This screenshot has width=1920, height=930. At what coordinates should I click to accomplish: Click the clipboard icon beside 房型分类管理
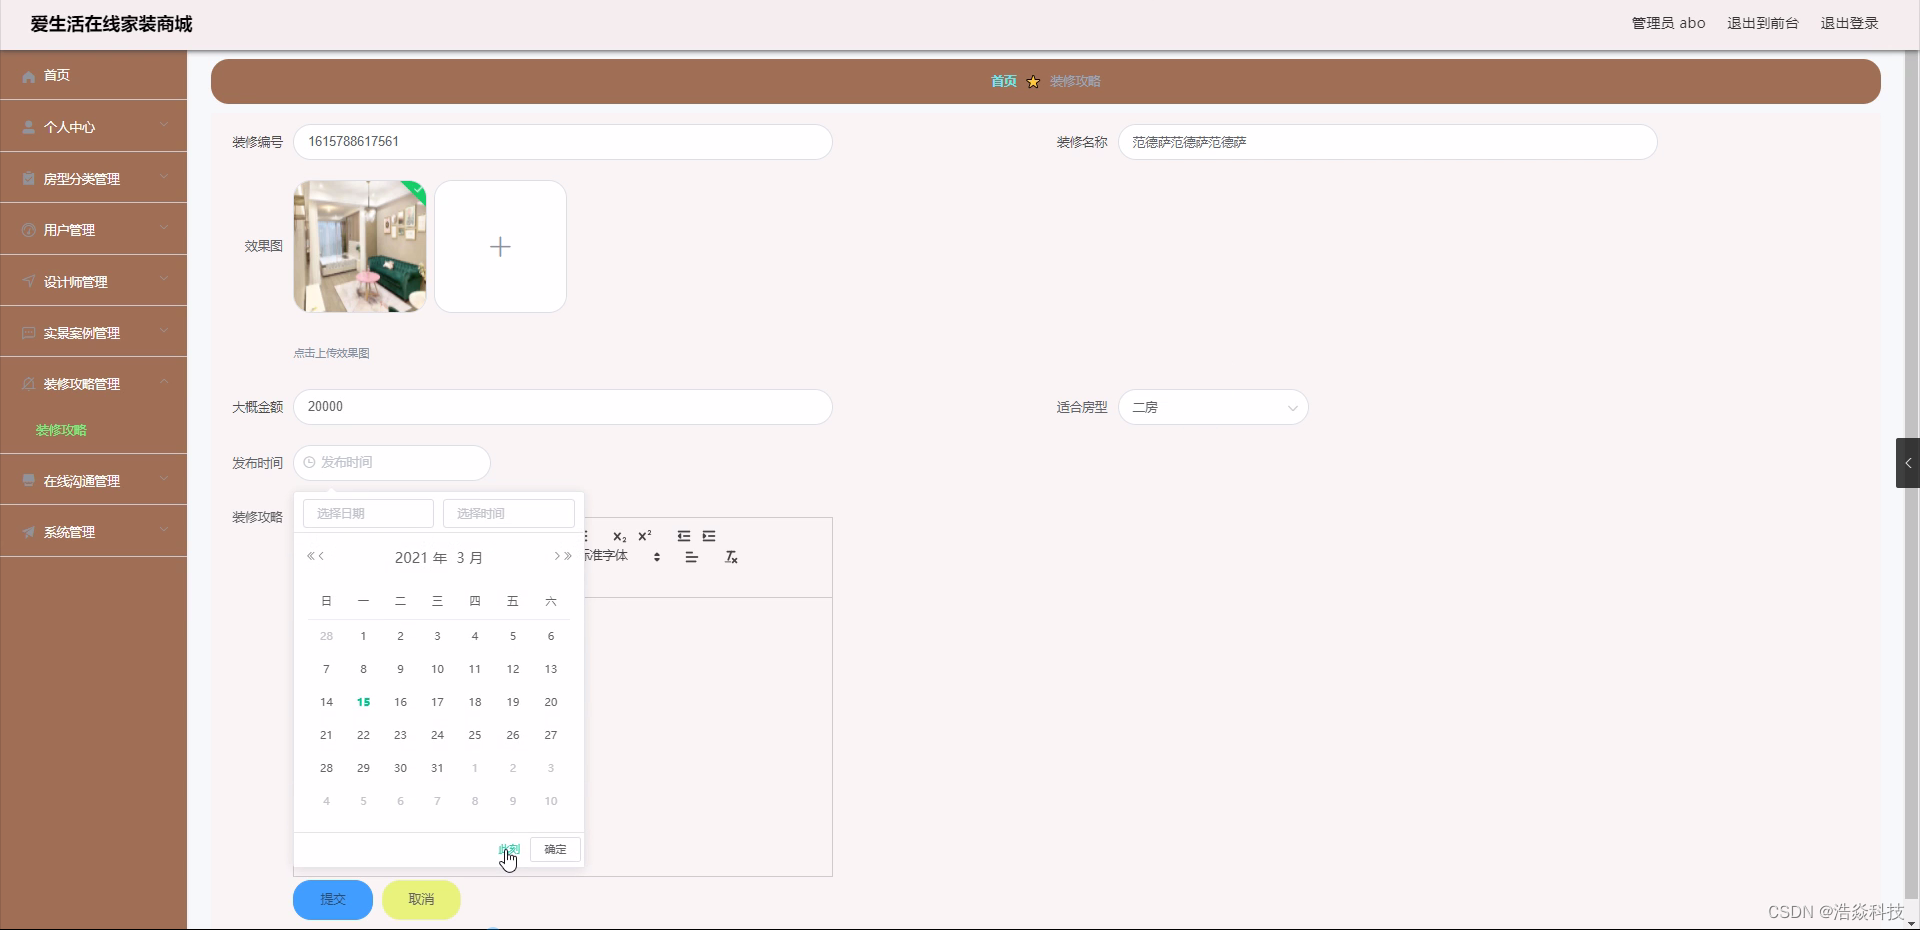coord(28,179)
